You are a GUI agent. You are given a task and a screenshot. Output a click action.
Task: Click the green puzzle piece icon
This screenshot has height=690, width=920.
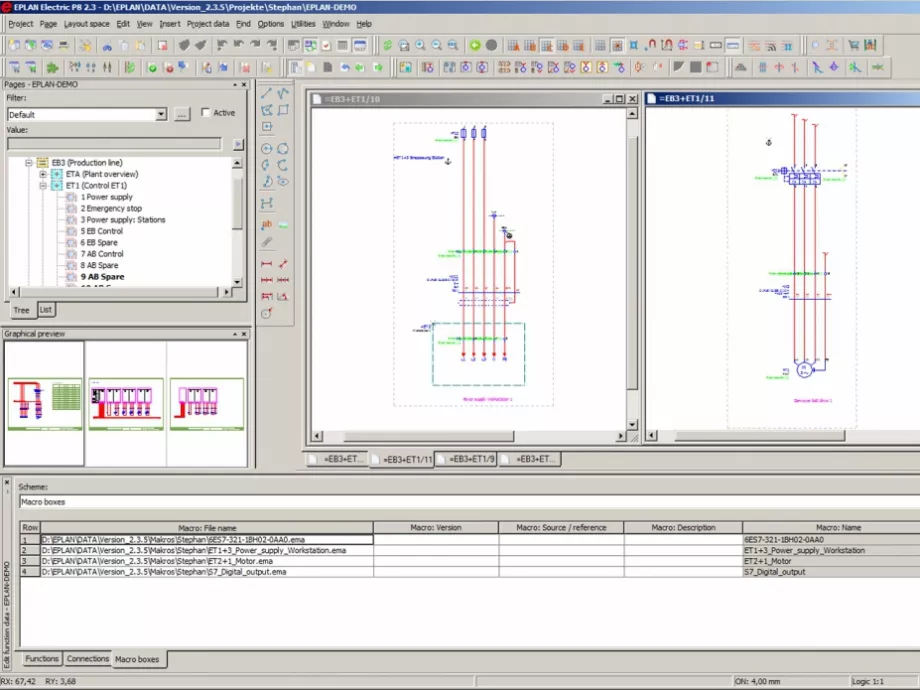click(53, 67)
